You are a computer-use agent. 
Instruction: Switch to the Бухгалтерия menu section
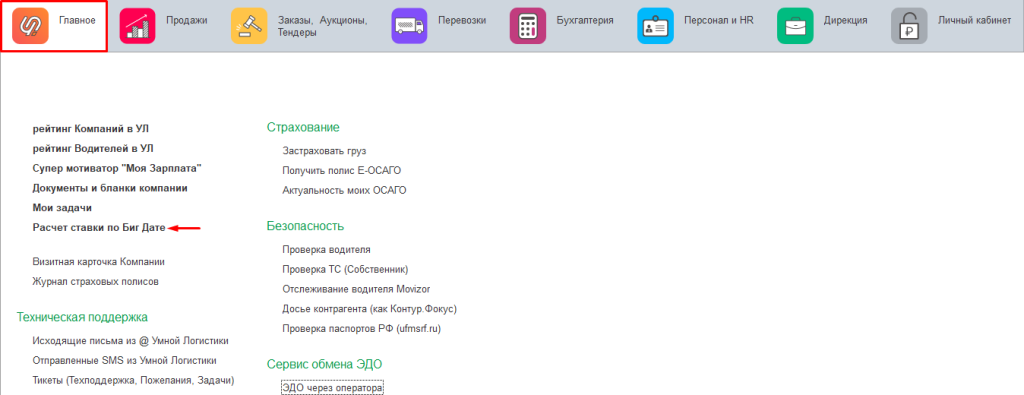point(584,20)
